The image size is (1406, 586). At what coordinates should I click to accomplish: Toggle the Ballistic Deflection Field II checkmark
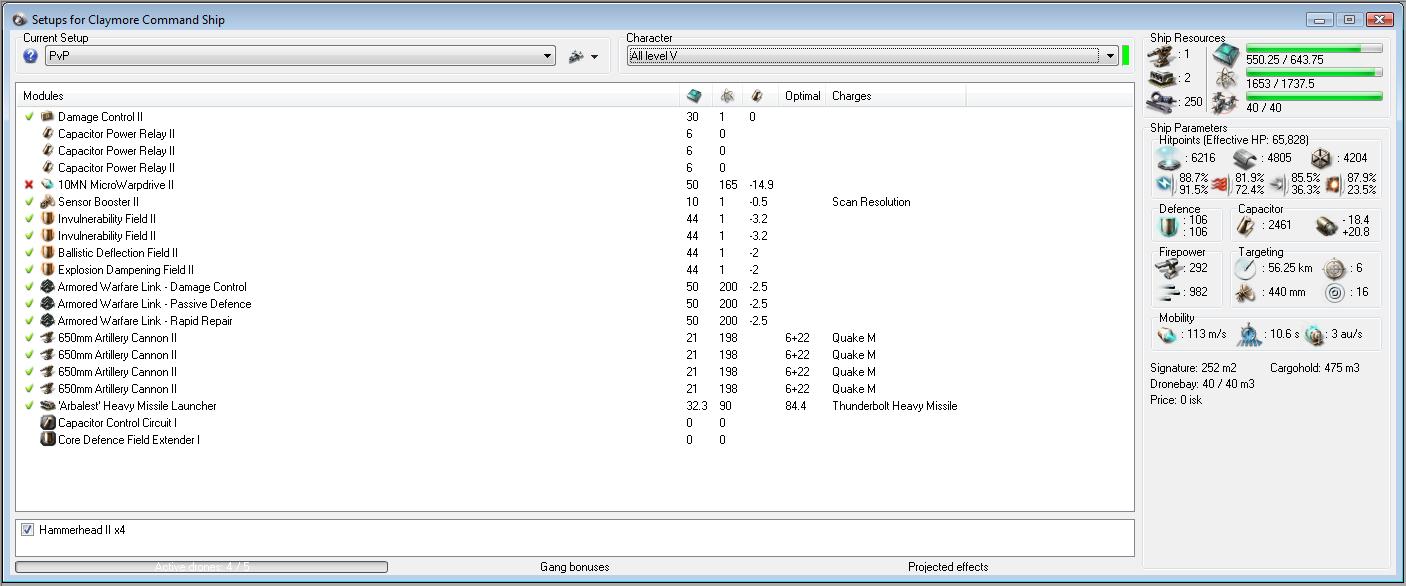coord(29,253)
